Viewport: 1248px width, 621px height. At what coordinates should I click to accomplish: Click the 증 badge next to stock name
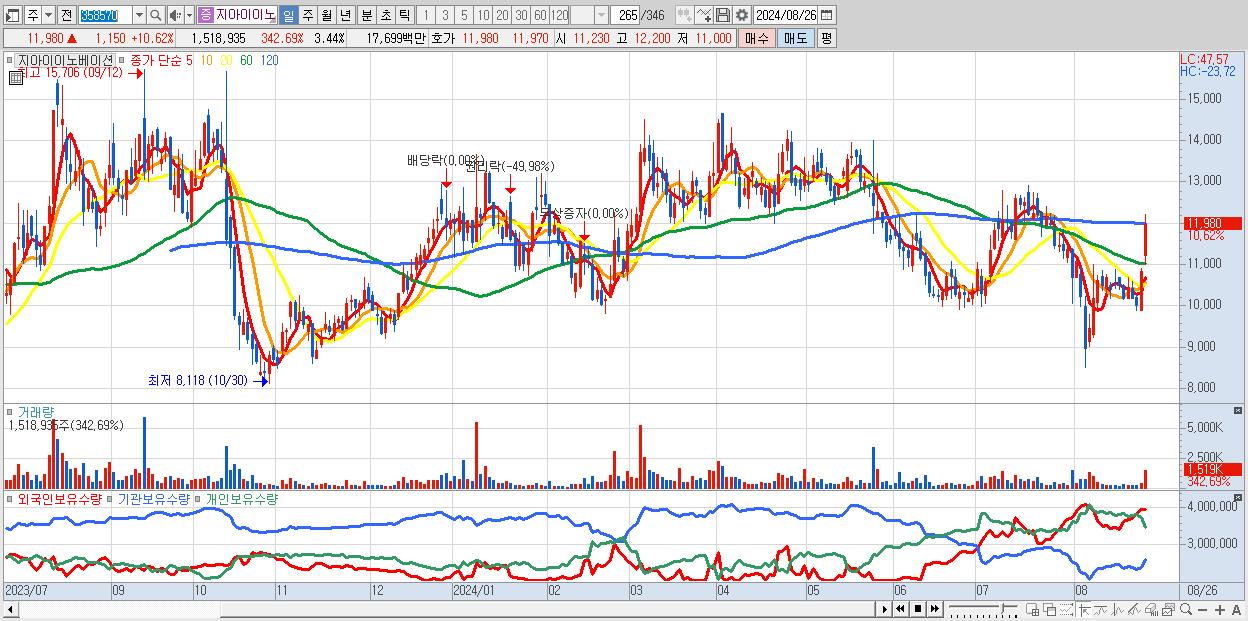(205, 15)
